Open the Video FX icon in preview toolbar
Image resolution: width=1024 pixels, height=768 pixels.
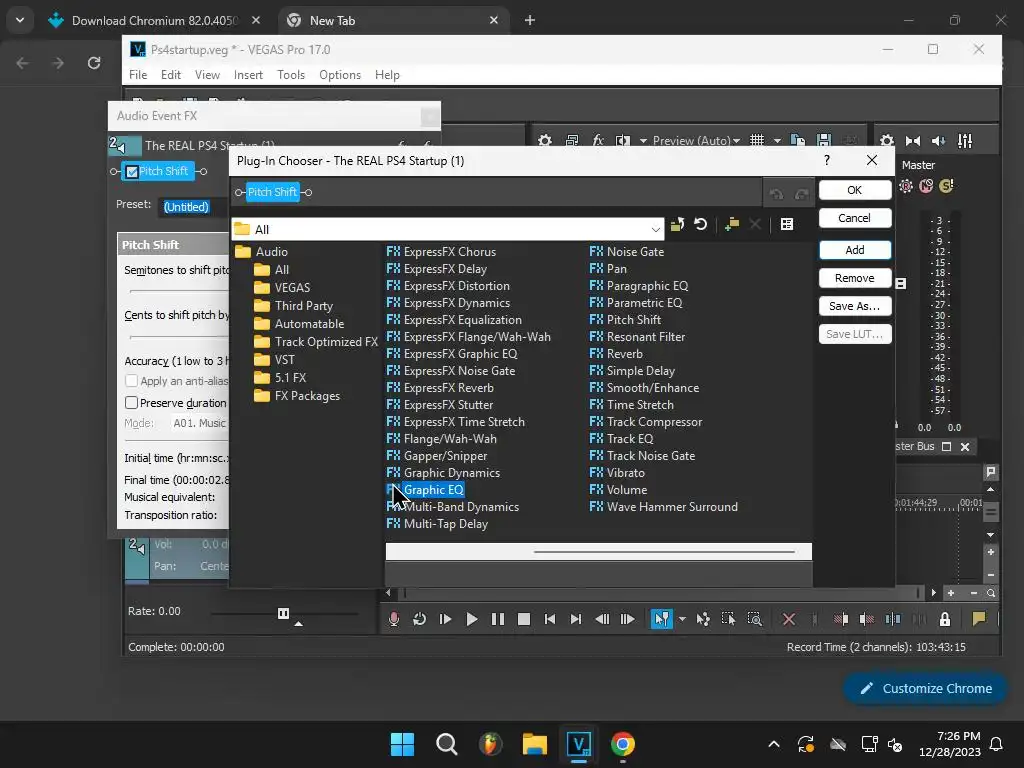tap(598, 141)
